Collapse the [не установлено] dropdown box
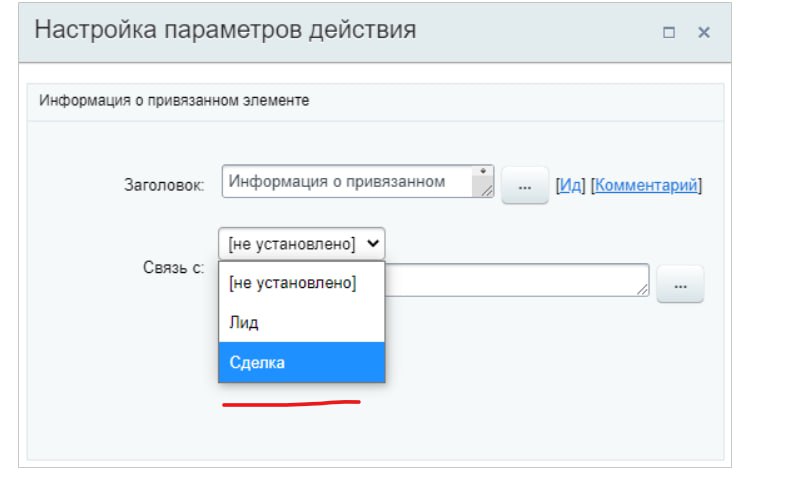 pos(301,243)
